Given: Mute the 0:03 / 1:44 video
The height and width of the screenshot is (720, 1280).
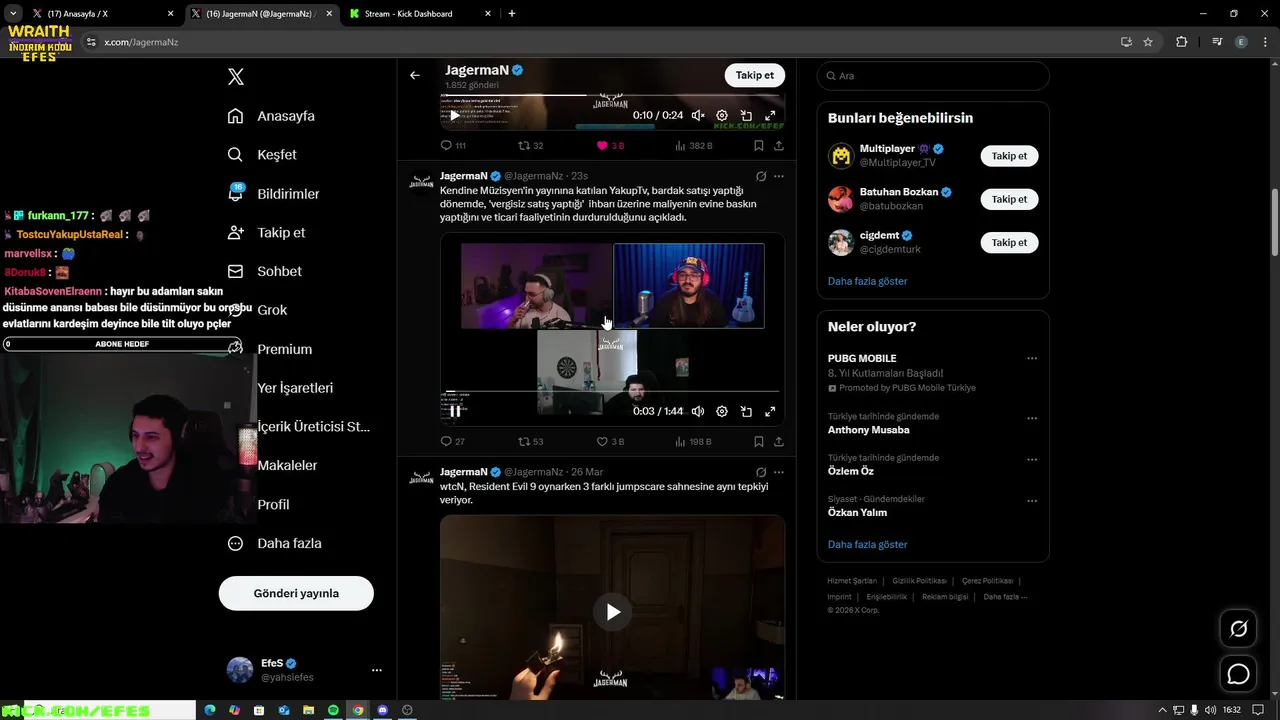Looking at the screenshot, I should [698, 411].
